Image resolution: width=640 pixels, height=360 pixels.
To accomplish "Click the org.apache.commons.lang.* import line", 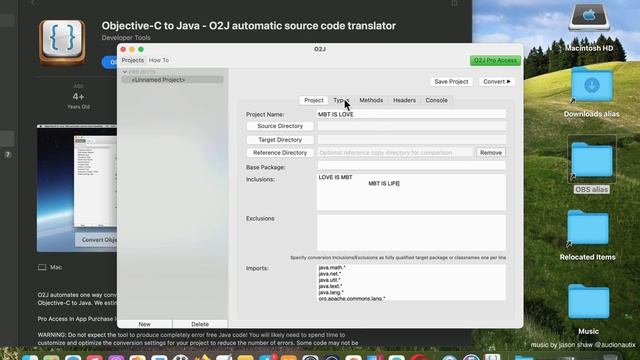I will [x=352, y=298].
